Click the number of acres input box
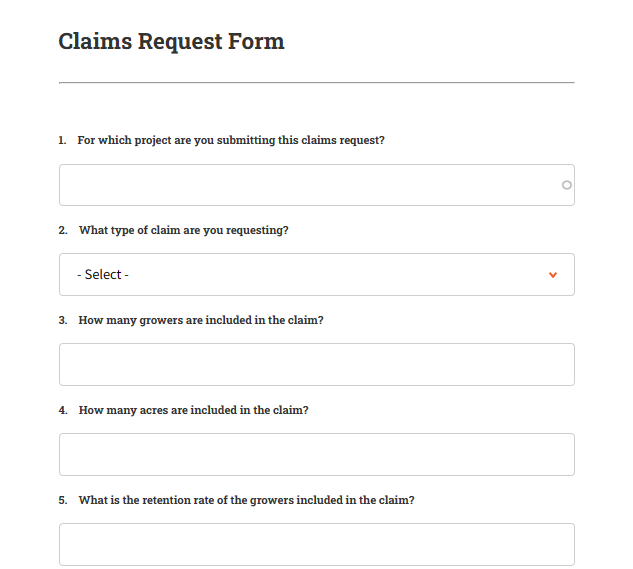 click(316, 454)
